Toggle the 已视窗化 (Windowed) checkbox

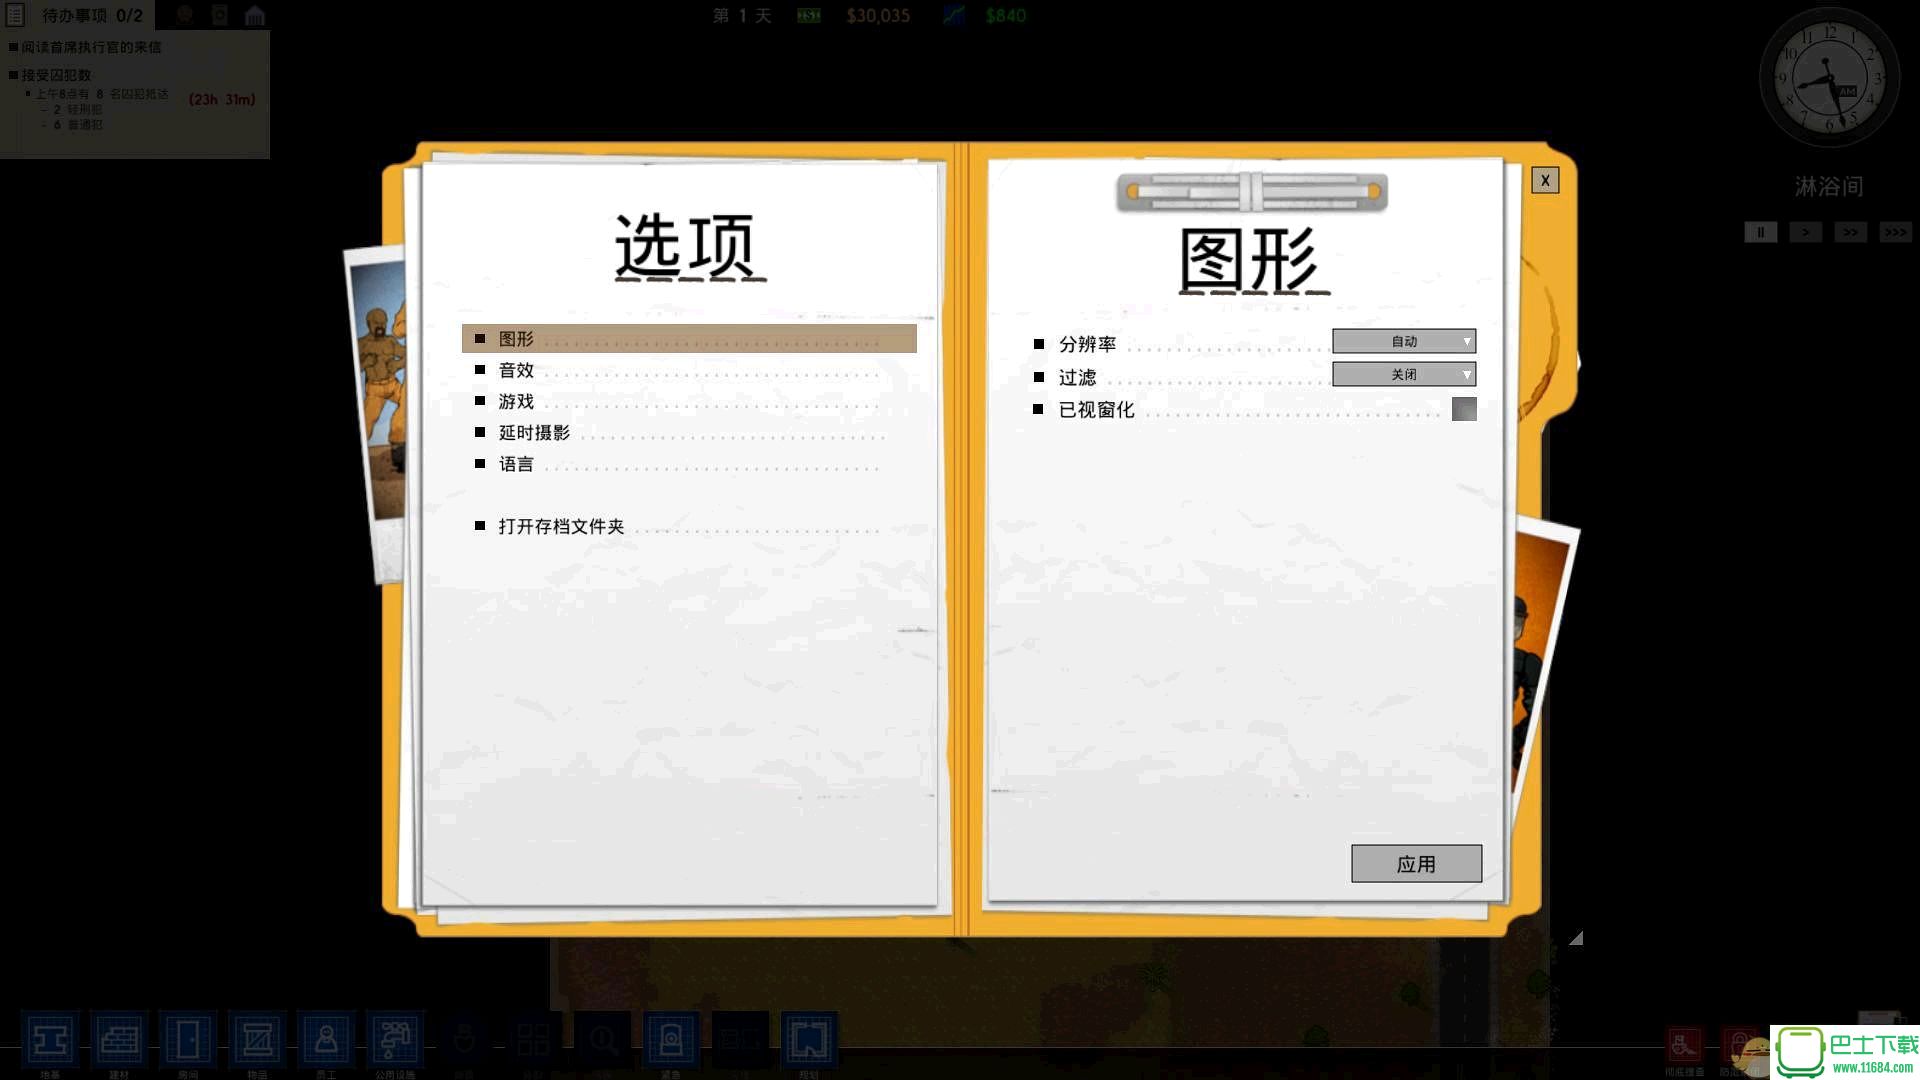tap(1464, 409)
